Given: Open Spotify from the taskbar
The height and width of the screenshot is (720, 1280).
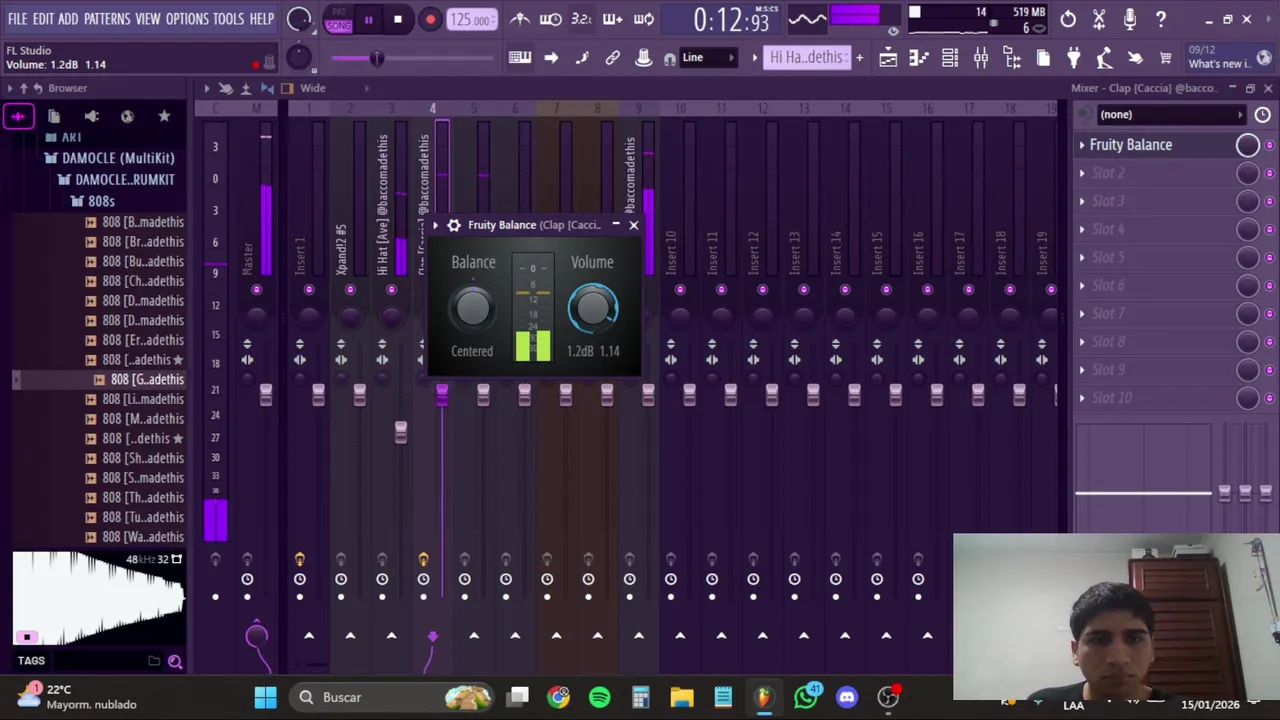Looking at the screenshot, I should coord(600,697).
